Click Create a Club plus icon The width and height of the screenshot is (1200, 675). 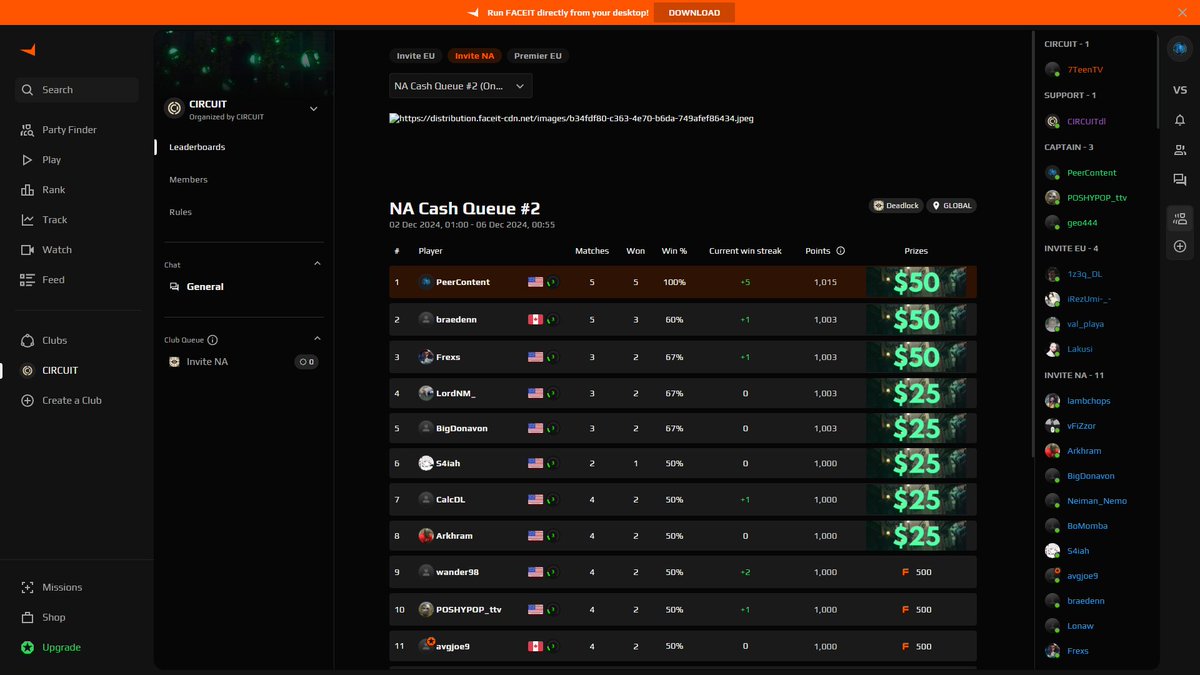pos(28,401)
